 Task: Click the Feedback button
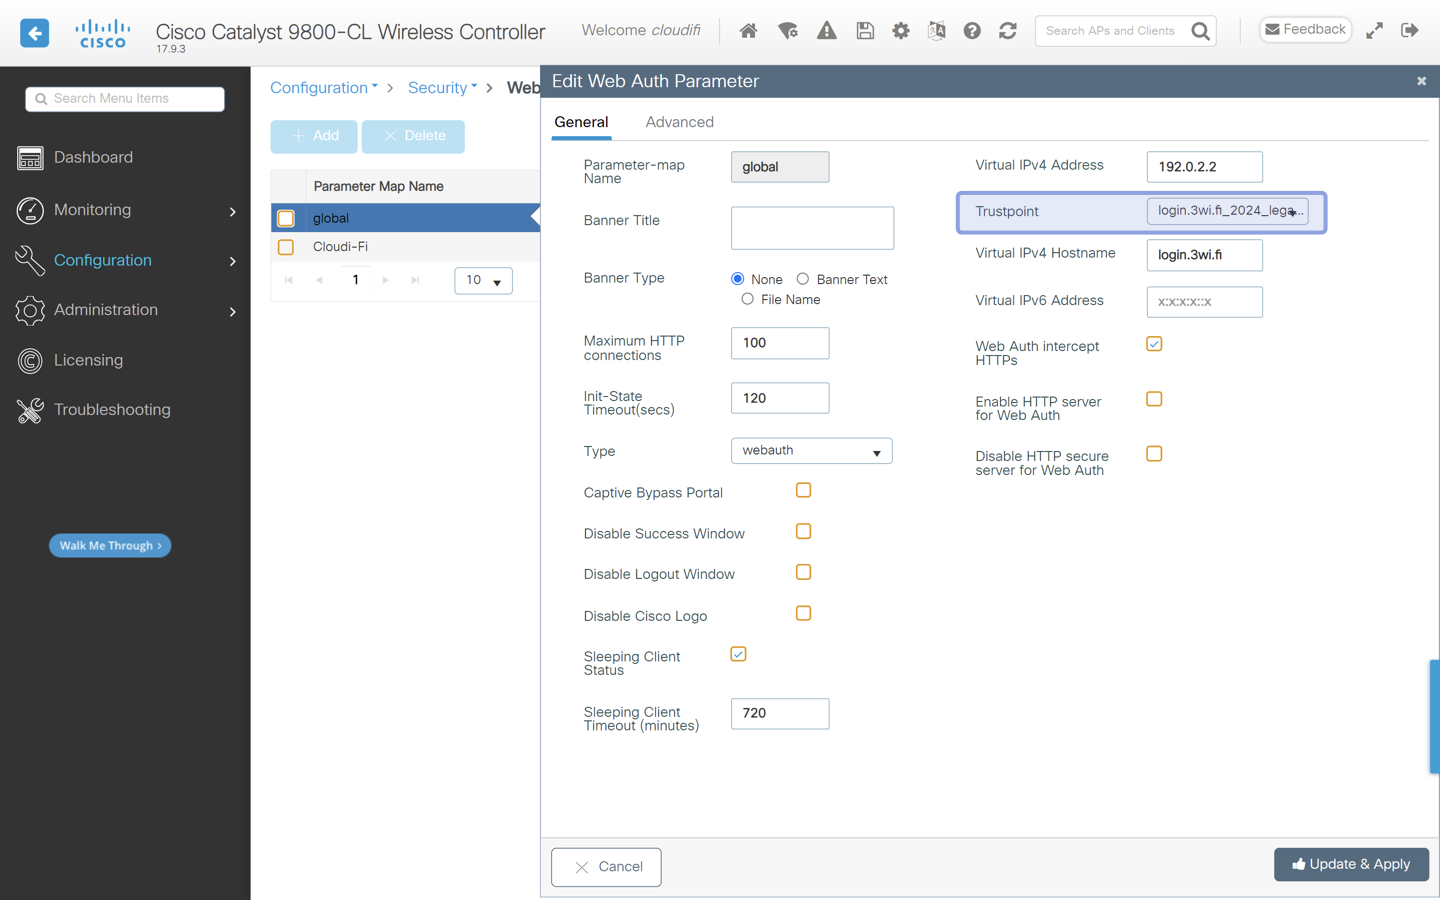(x=1305, y=29)
